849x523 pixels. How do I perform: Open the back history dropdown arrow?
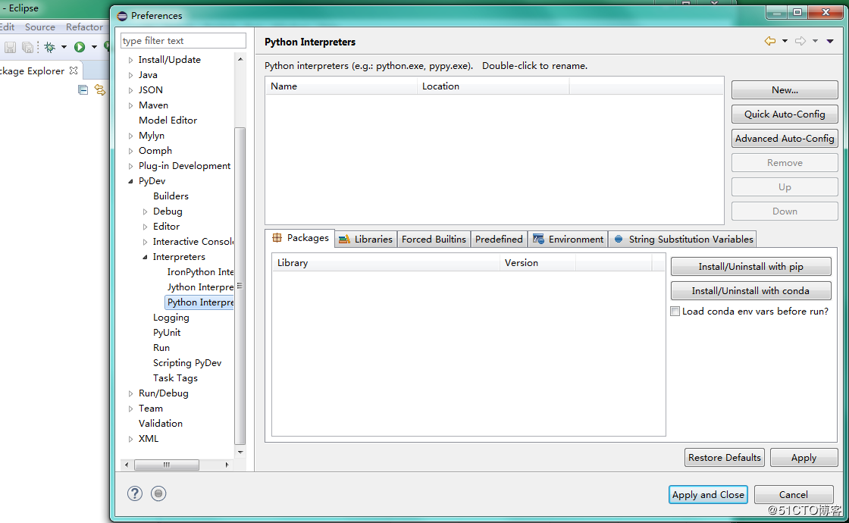click(785, 41)
